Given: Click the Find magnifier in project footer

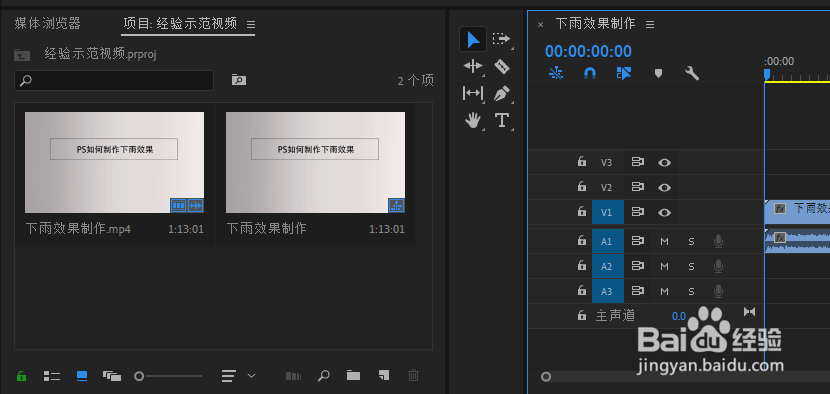Looking at the screenshot, I should [x=323, y=376].
